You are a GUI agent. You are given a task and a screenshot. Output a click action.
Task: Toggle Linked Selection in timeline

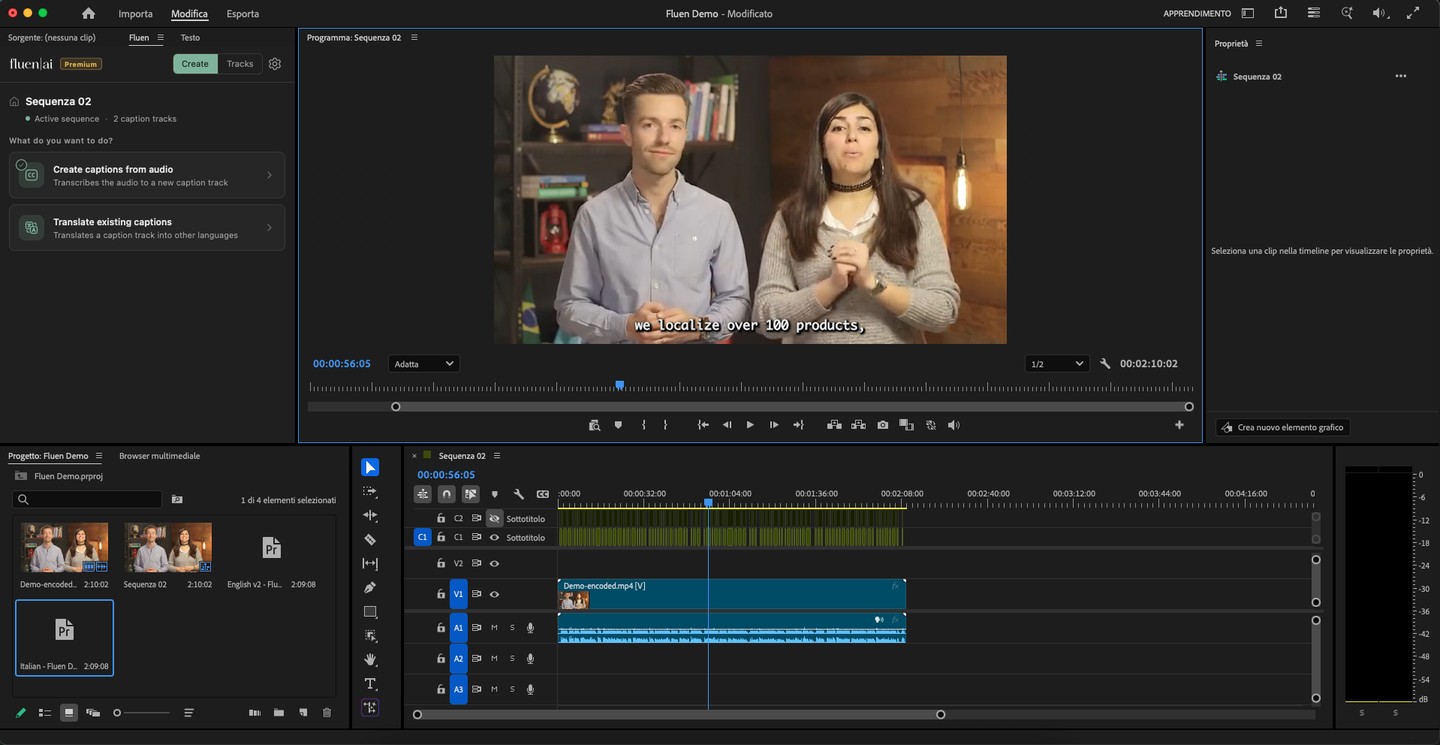(470, 494)
